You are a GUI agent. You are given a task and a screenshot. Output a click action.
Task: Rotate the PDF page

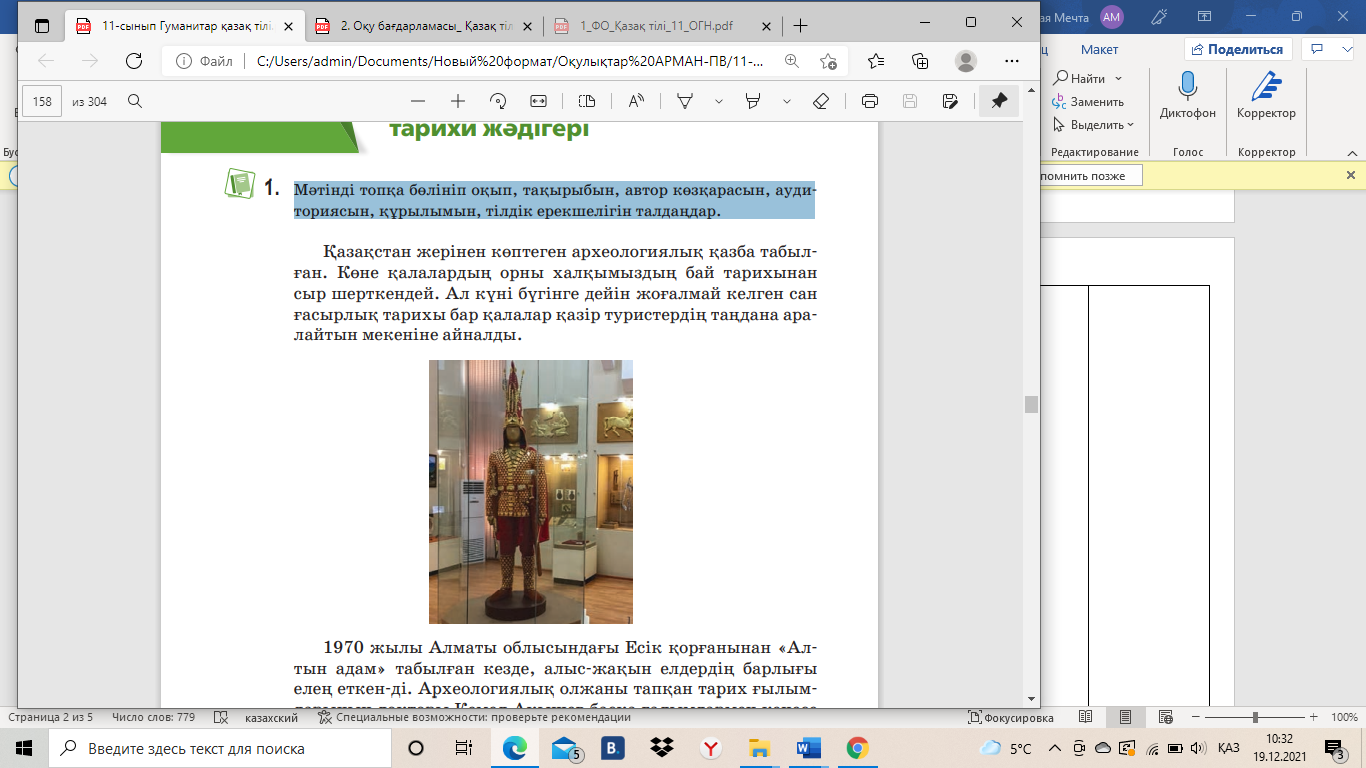click(x=498, y=101)
